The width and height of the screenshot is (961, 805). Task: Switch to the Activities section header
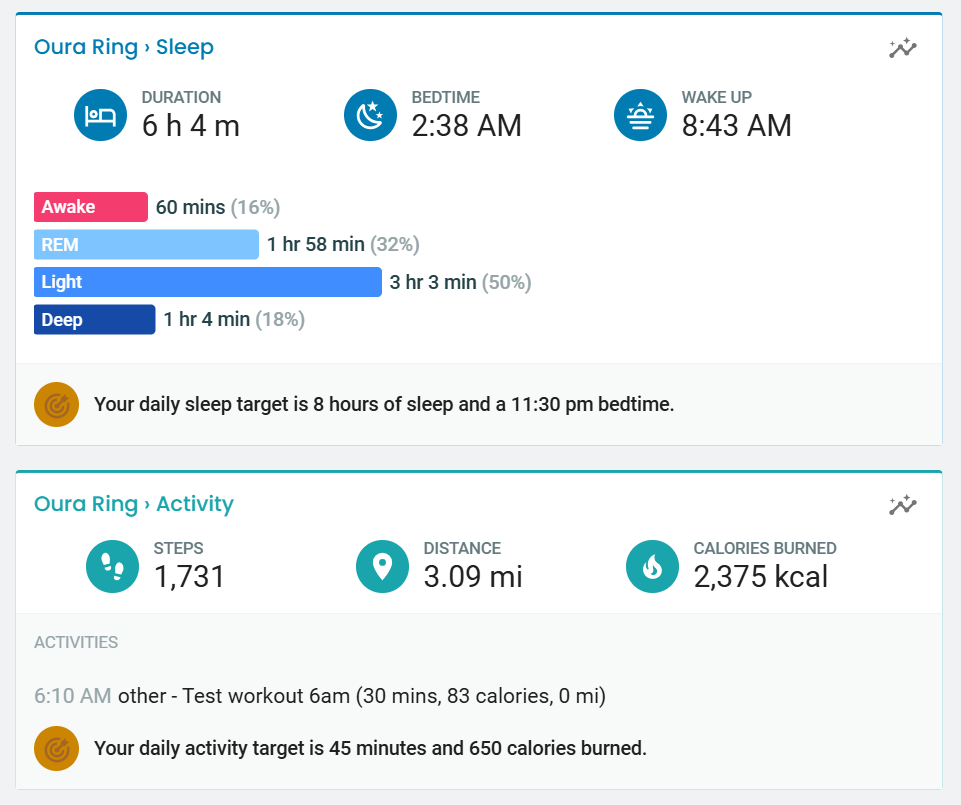click(x=76, y=642)
